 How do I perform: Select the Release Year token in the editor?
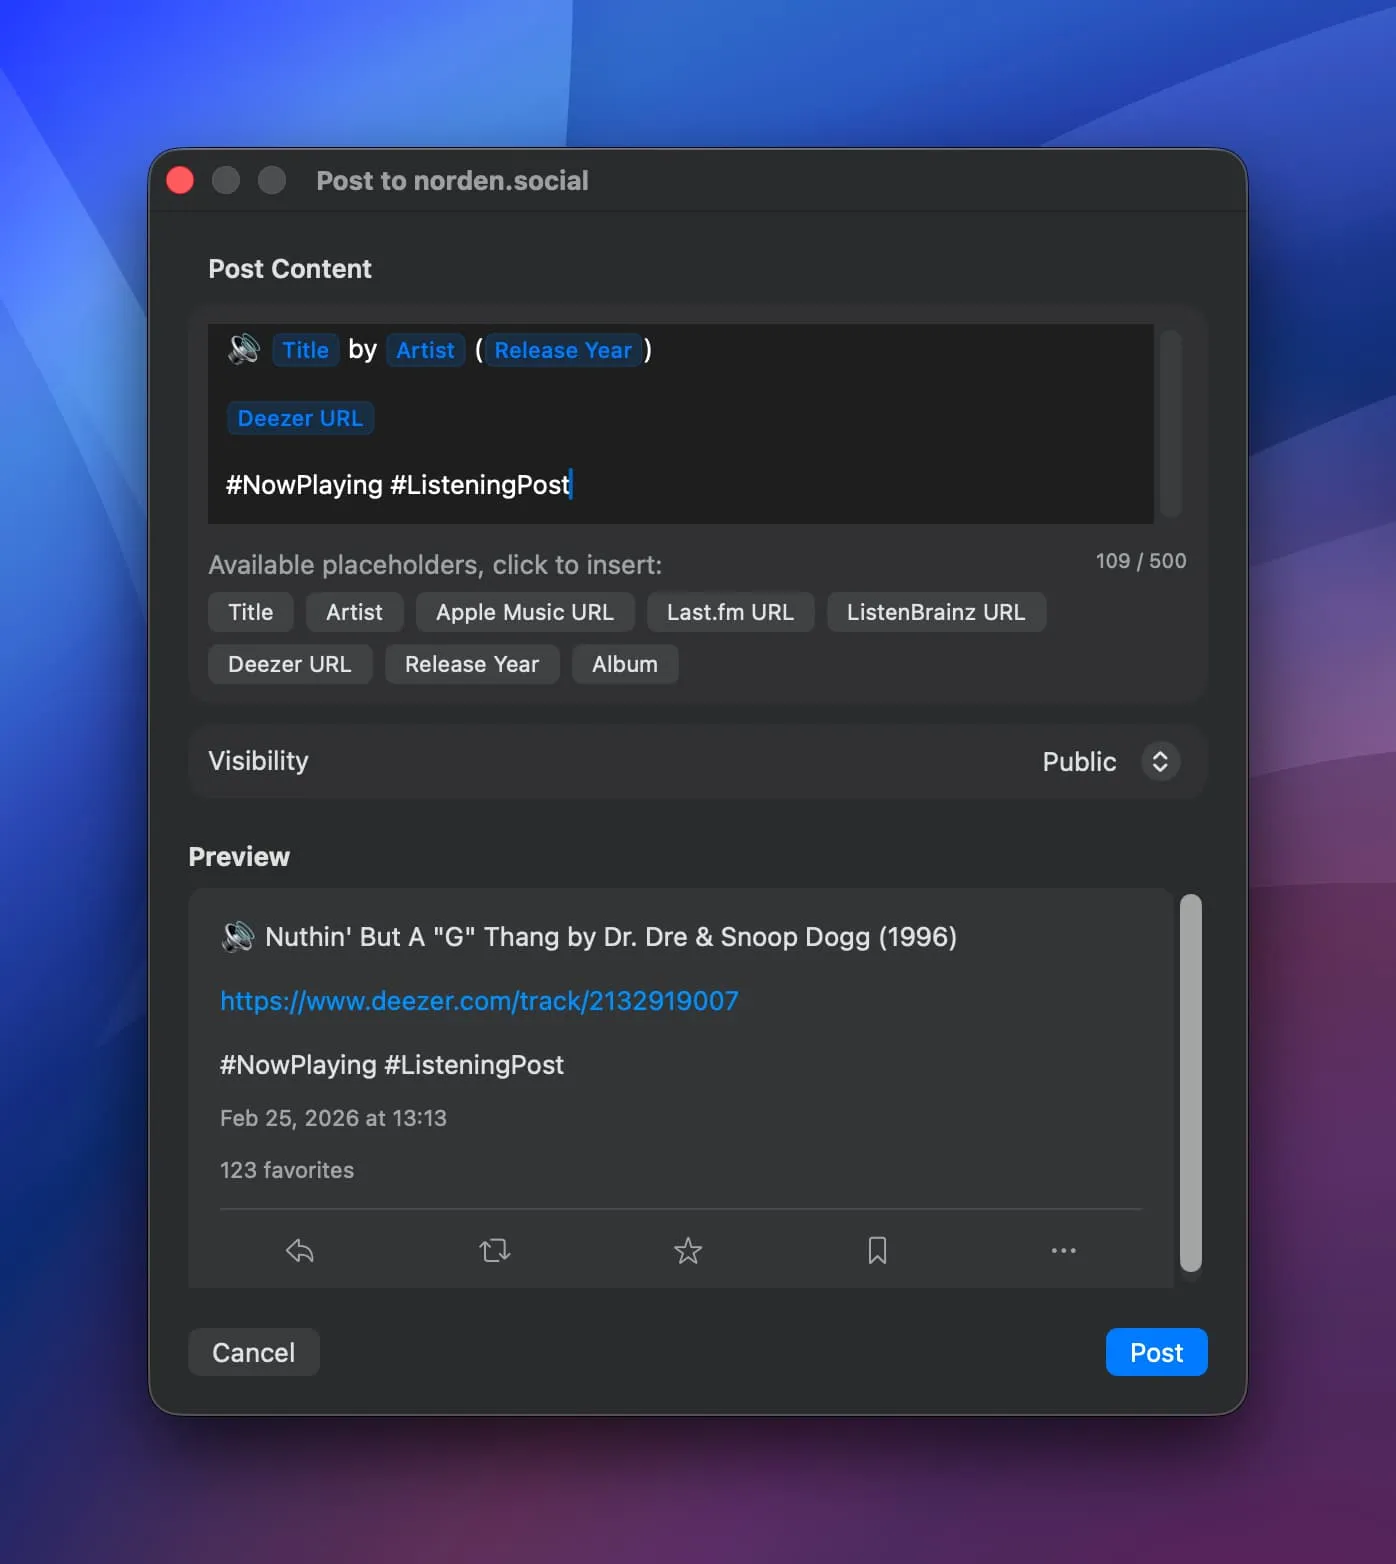coord(563,350)
